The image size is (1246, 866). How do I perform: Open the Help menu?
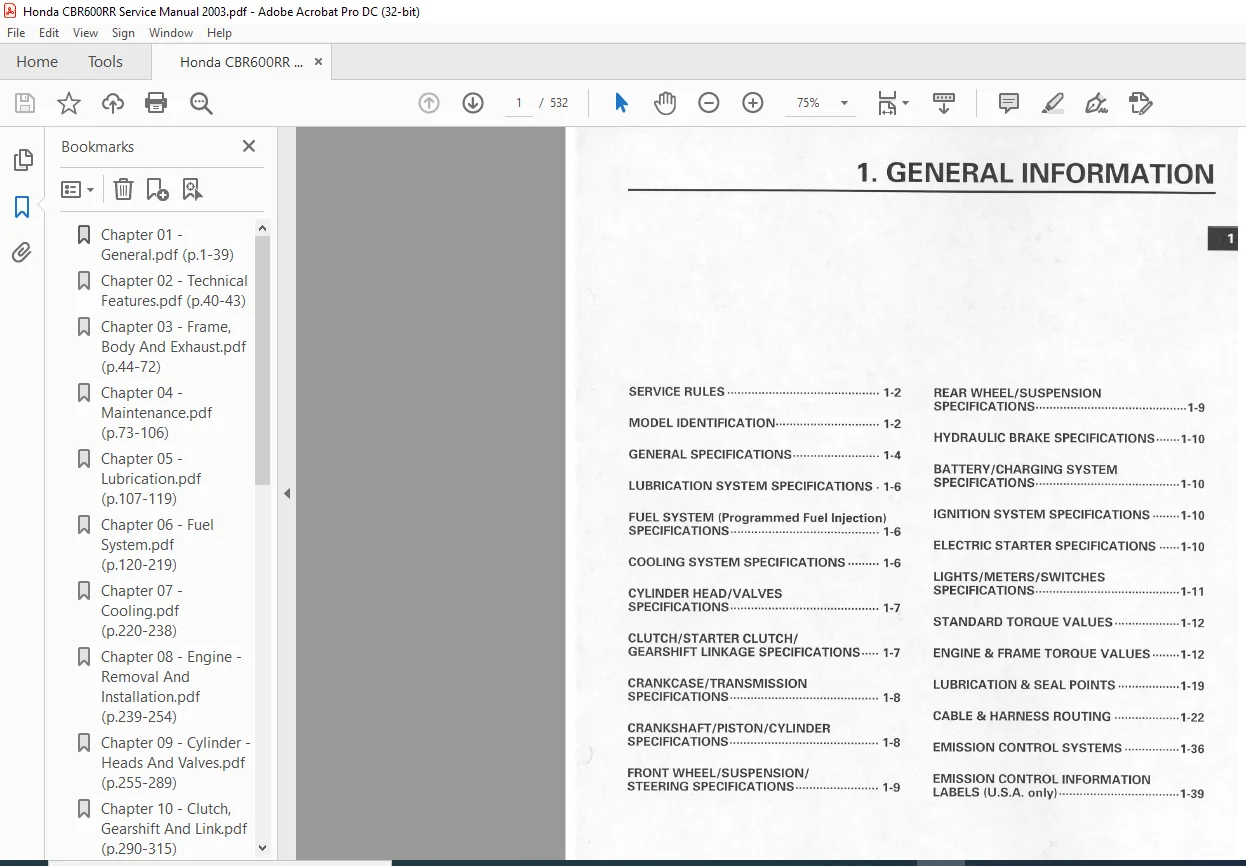[x=219, y=33]
